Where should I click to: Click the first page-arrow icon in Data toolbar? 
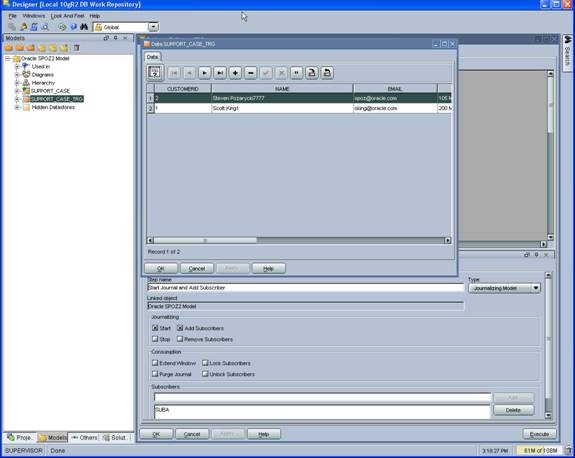(x=312, y=73)
